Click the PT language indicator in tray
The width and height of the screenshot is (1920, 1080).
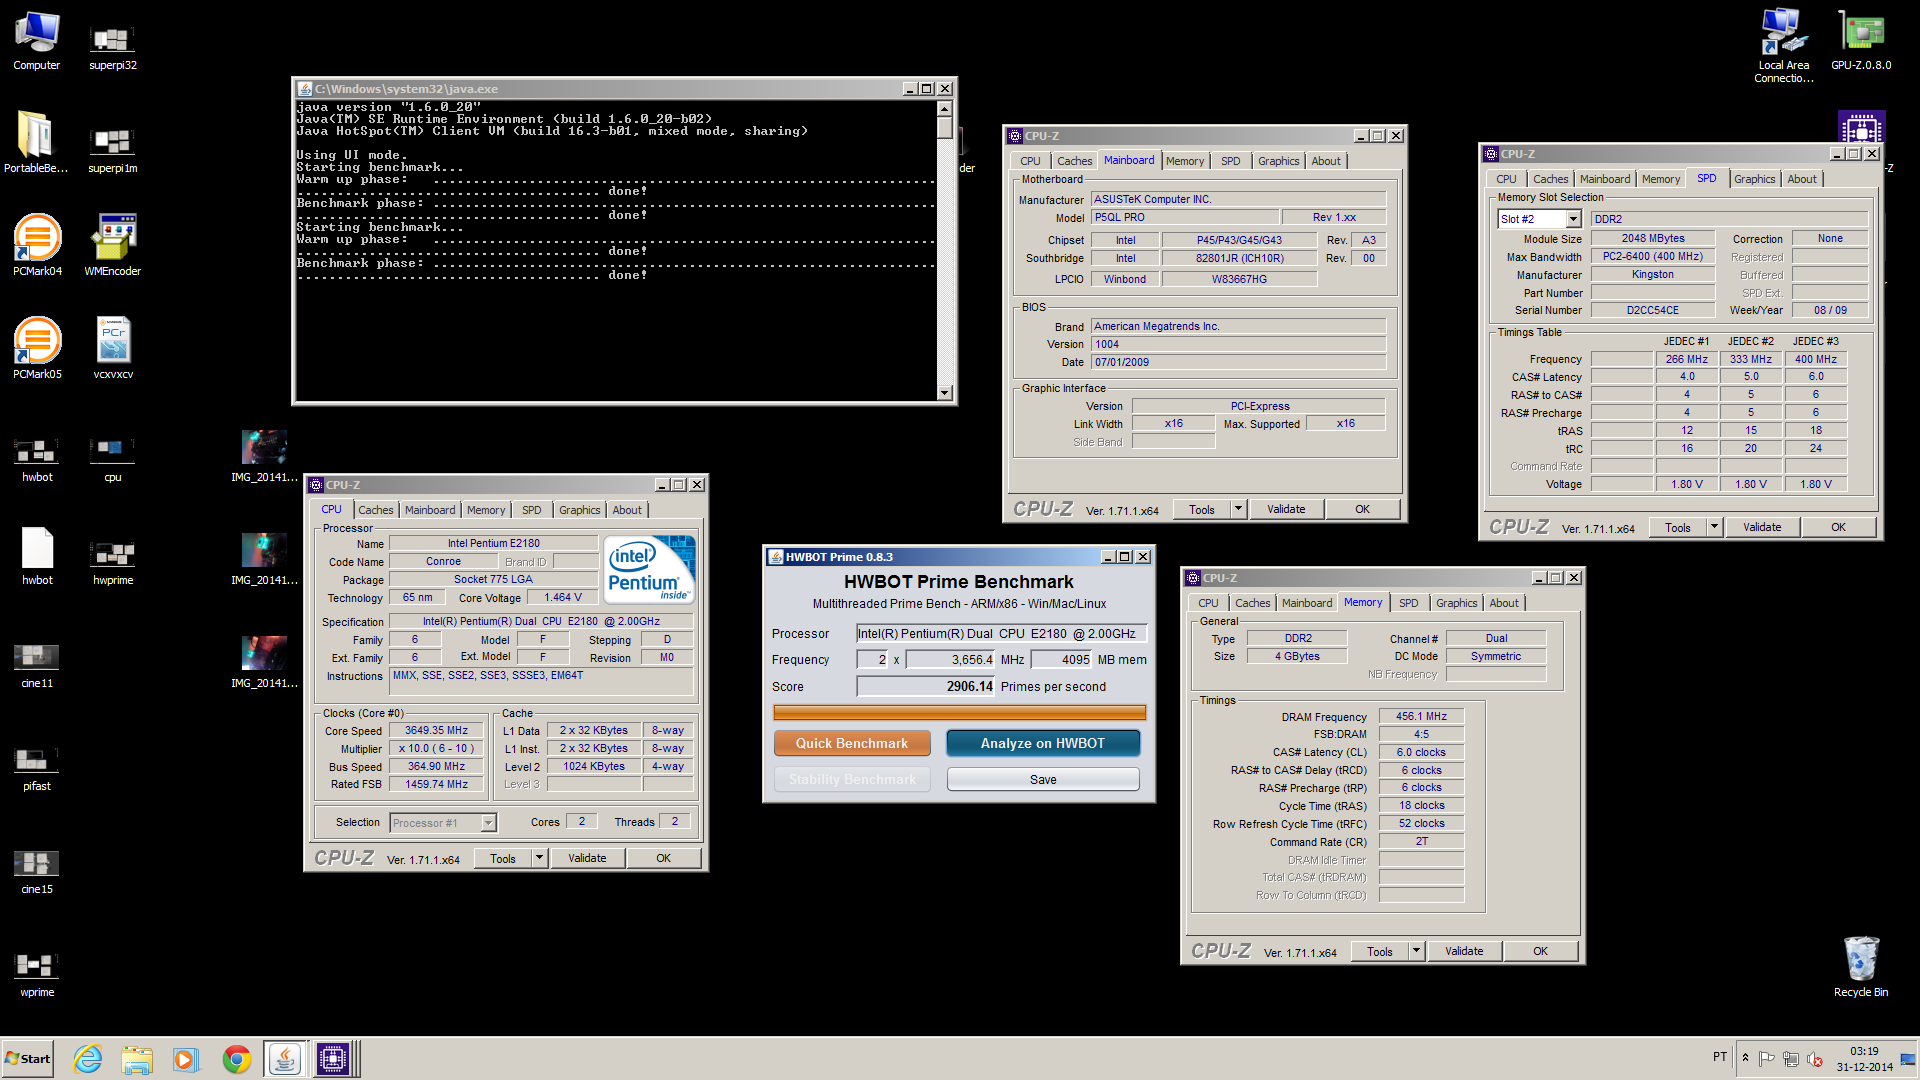point(1720,1057)
